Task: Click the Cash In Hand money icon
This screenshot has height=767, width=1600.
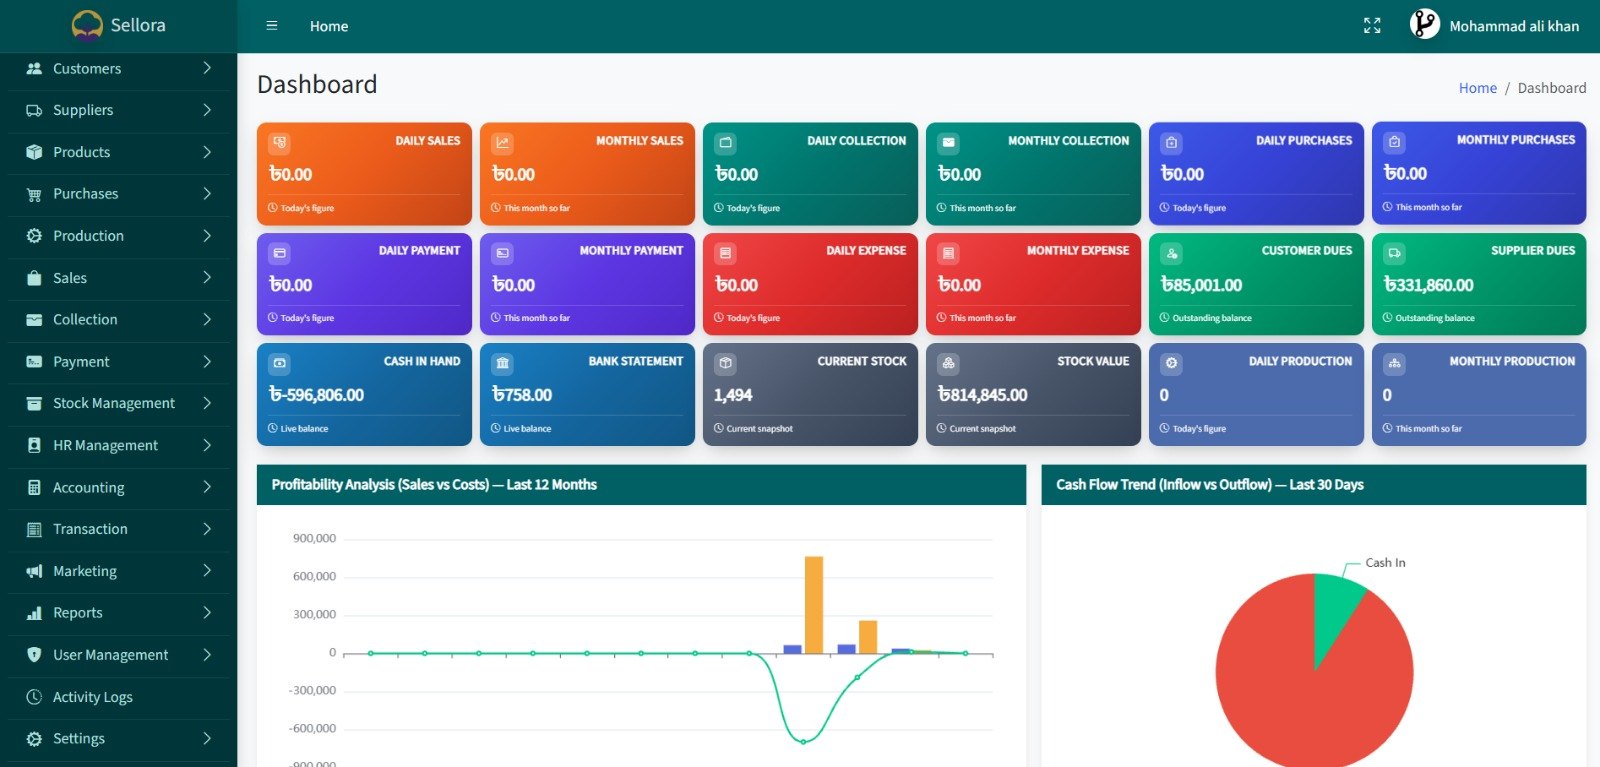Action: tap(280, 363)
